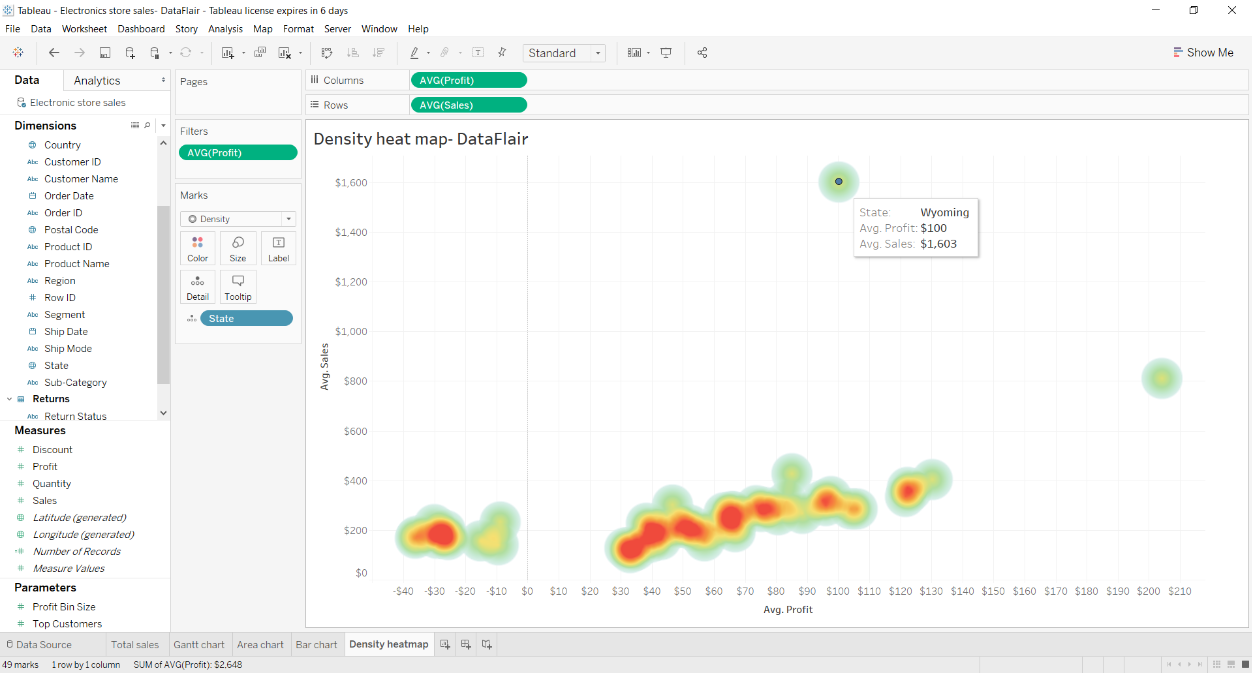Open the Standard fit dropdown
This screenshot has width=1252, height=674.
tap(565, 53)
